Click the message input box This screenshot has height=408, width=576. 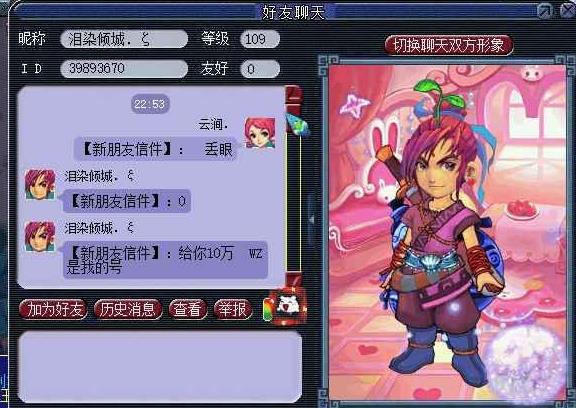coord(160,367)
